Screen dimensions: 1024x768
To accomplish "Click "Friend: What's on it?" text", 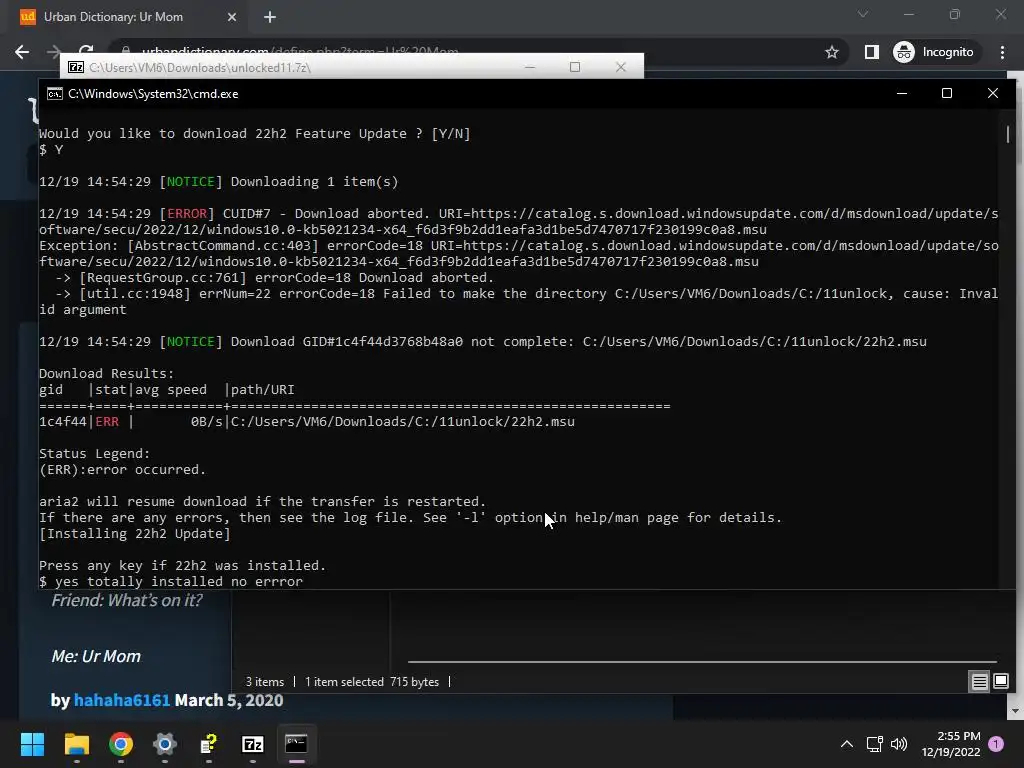I will pyautogui.click(x=127, y=600).
